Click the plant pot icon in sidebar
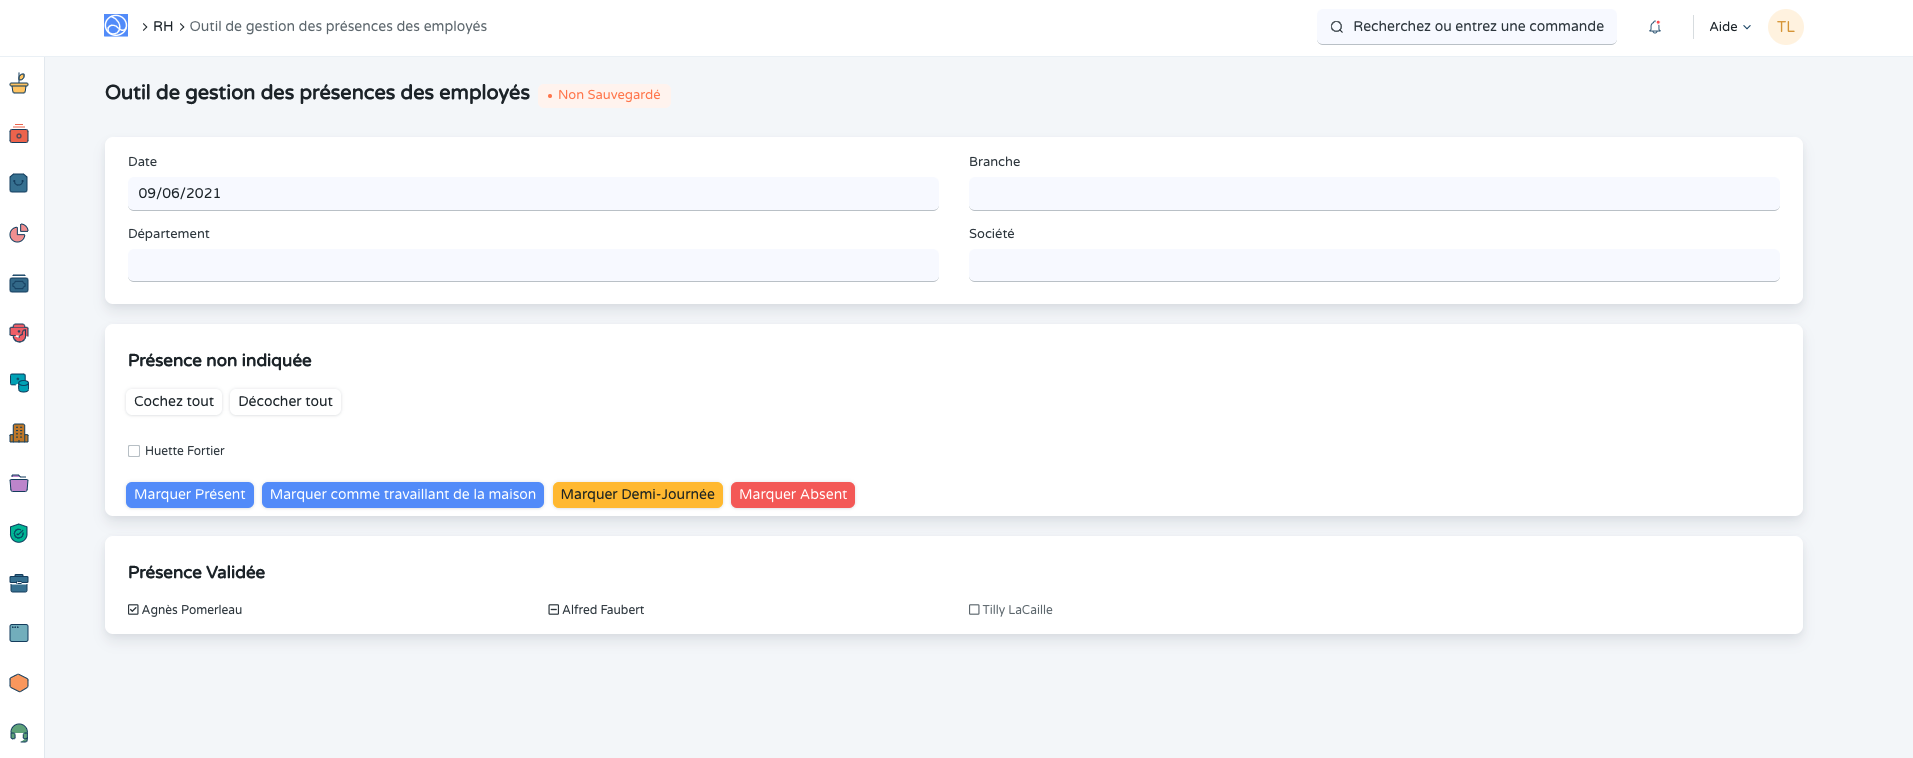Viewport: 1913px width, 758px height. click(x=19, y=84)
